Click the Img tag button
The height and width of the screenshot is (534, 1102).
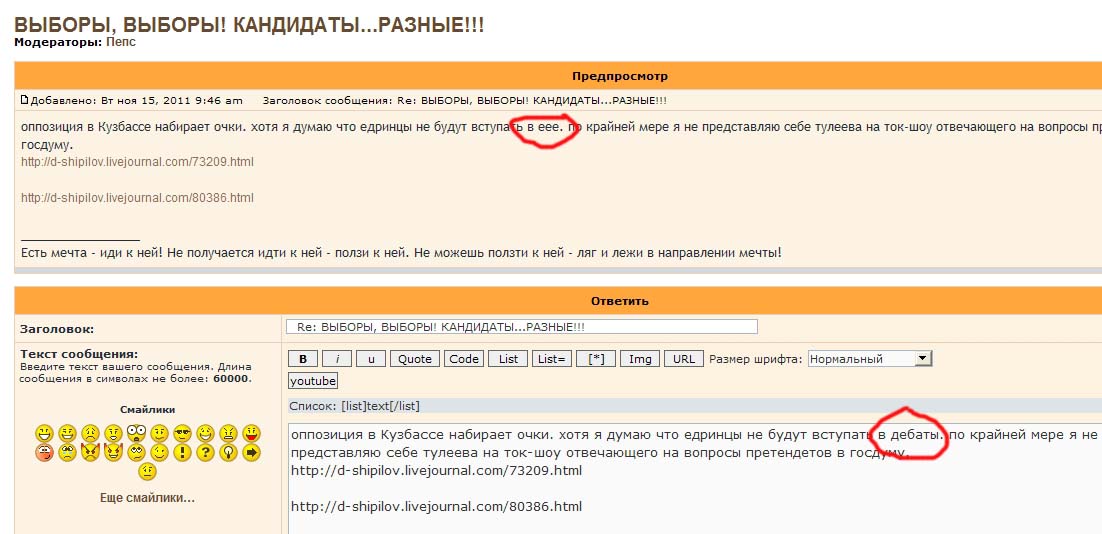click(639, 359)
